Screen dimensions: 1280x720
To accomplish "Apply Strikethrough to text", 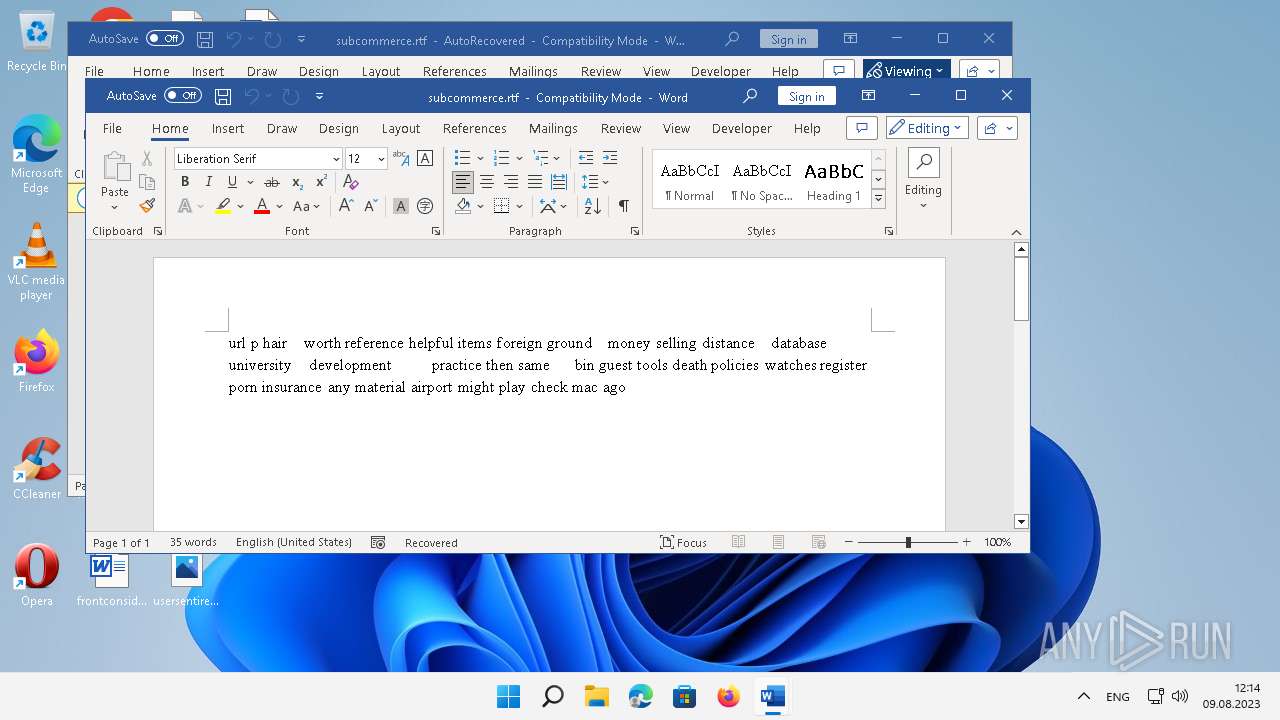I will (x=271, y=182).
